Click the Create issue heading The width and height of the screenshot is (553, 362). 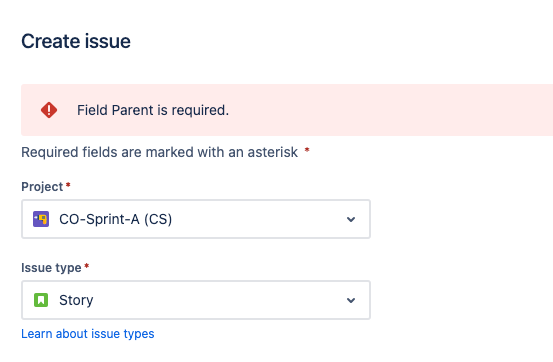coord(76,41)
